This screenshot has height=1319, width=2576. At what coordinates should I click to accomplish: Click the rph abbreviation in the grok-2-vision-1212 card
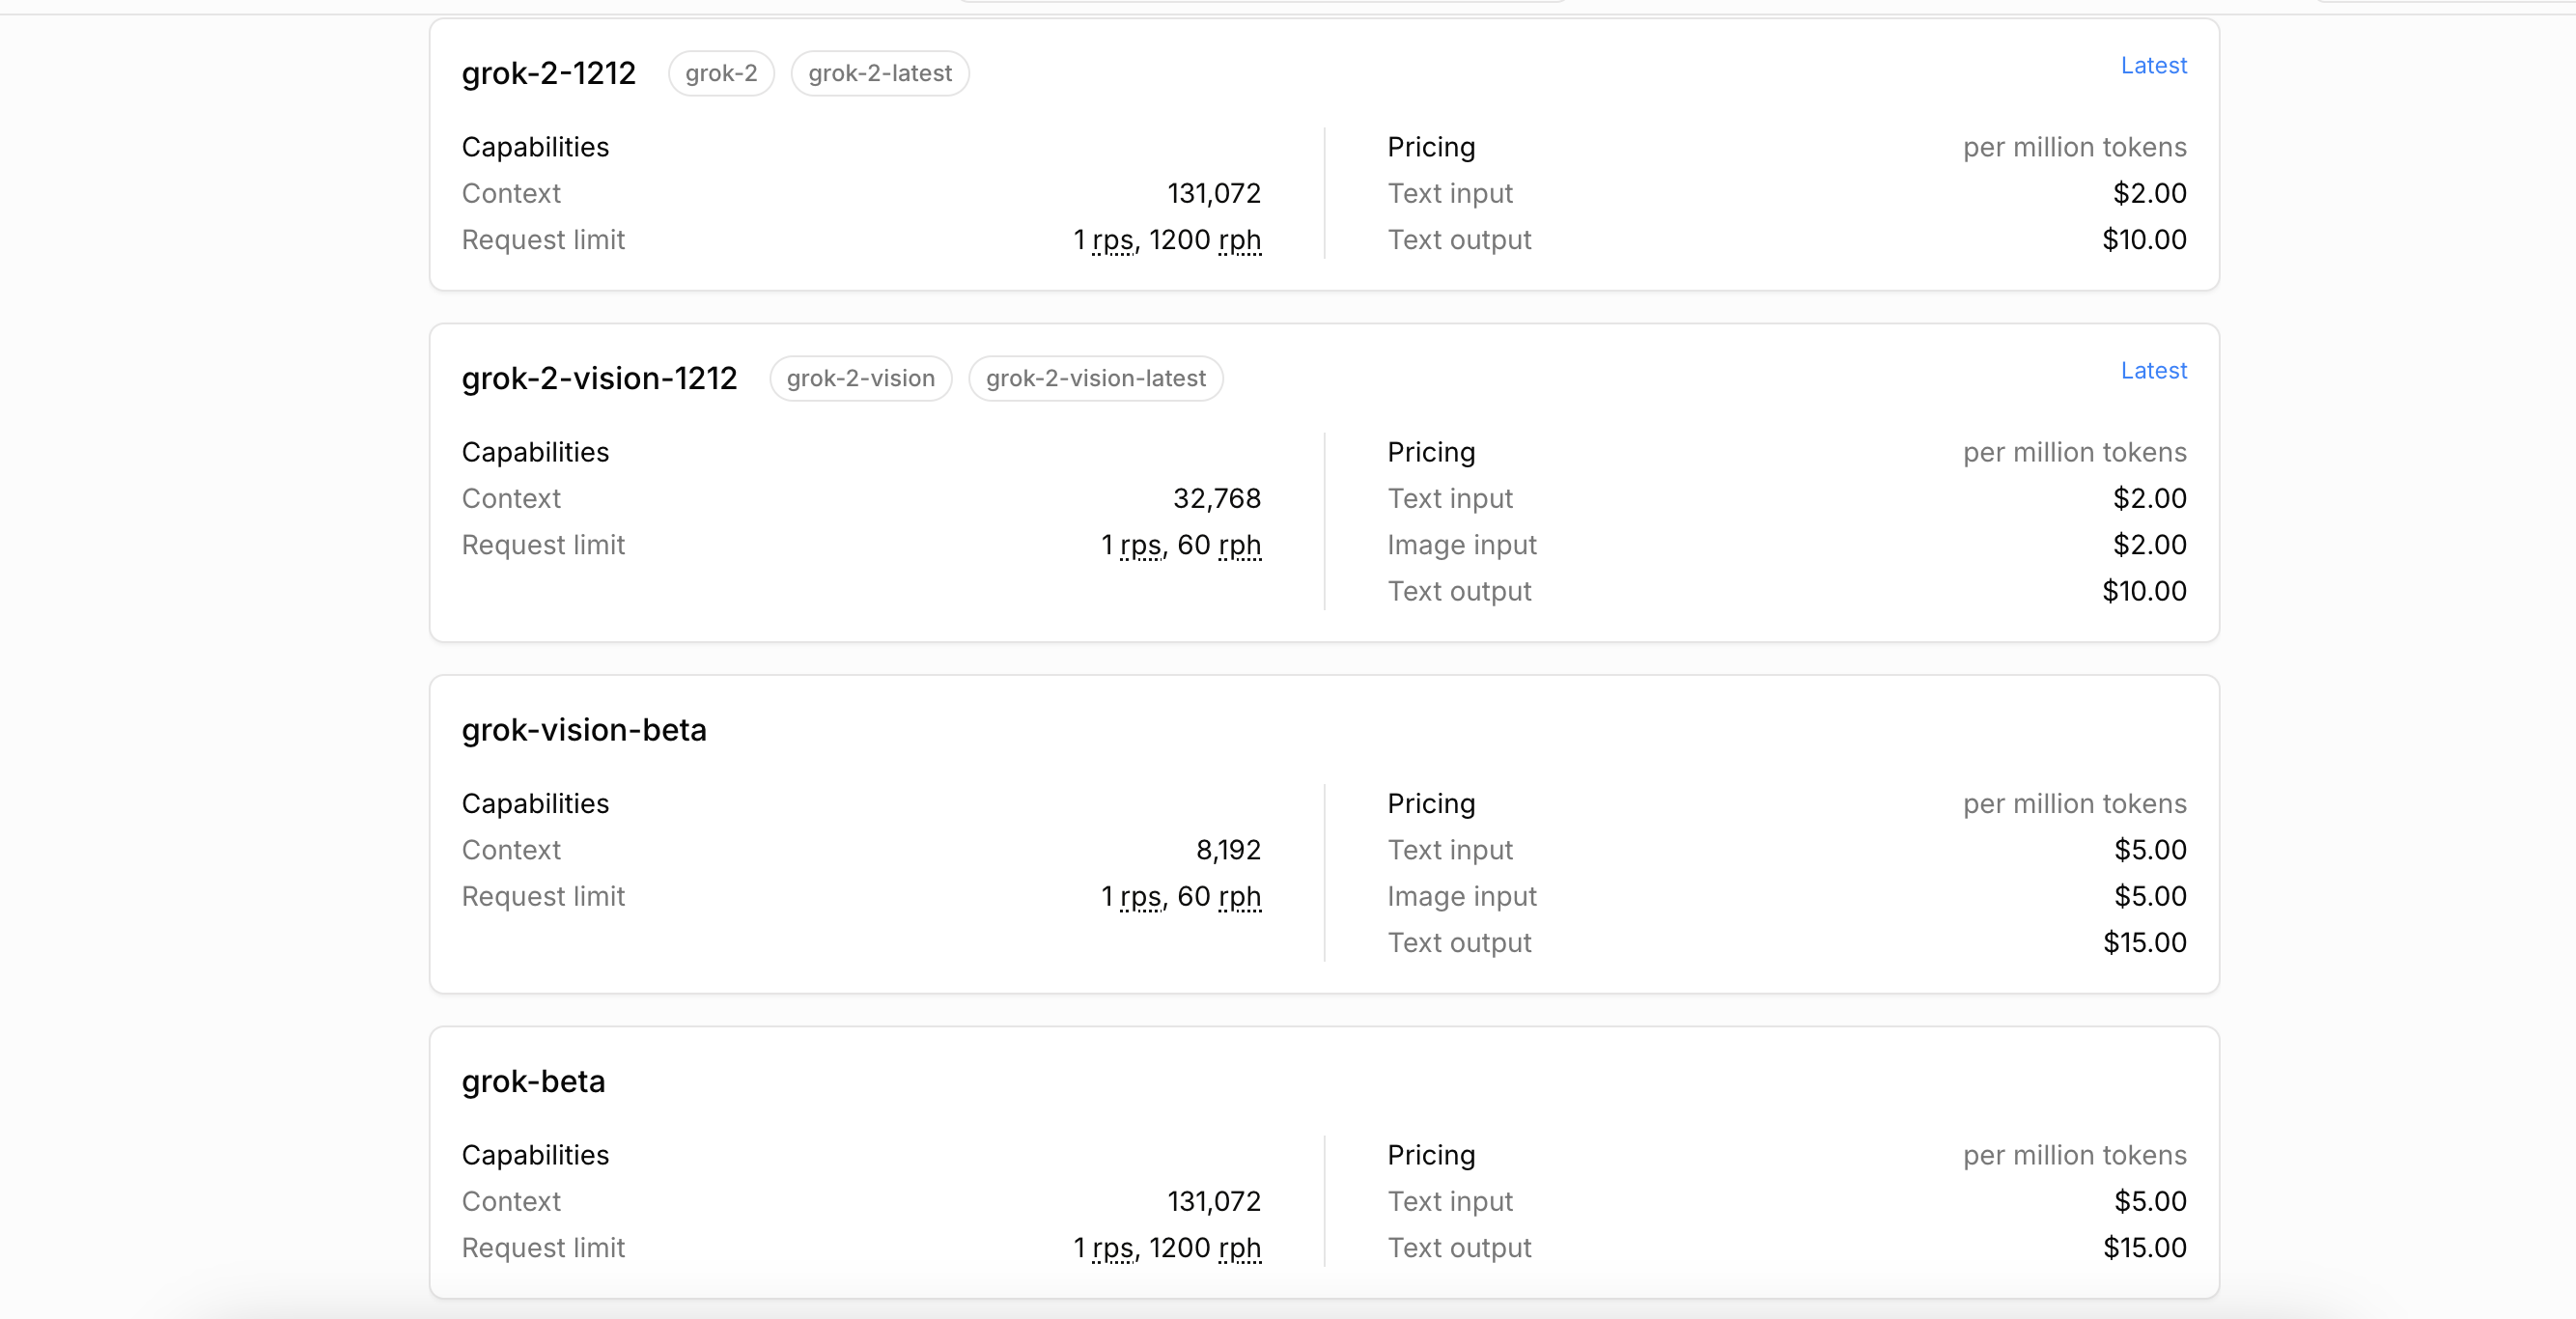[1239, 545]
